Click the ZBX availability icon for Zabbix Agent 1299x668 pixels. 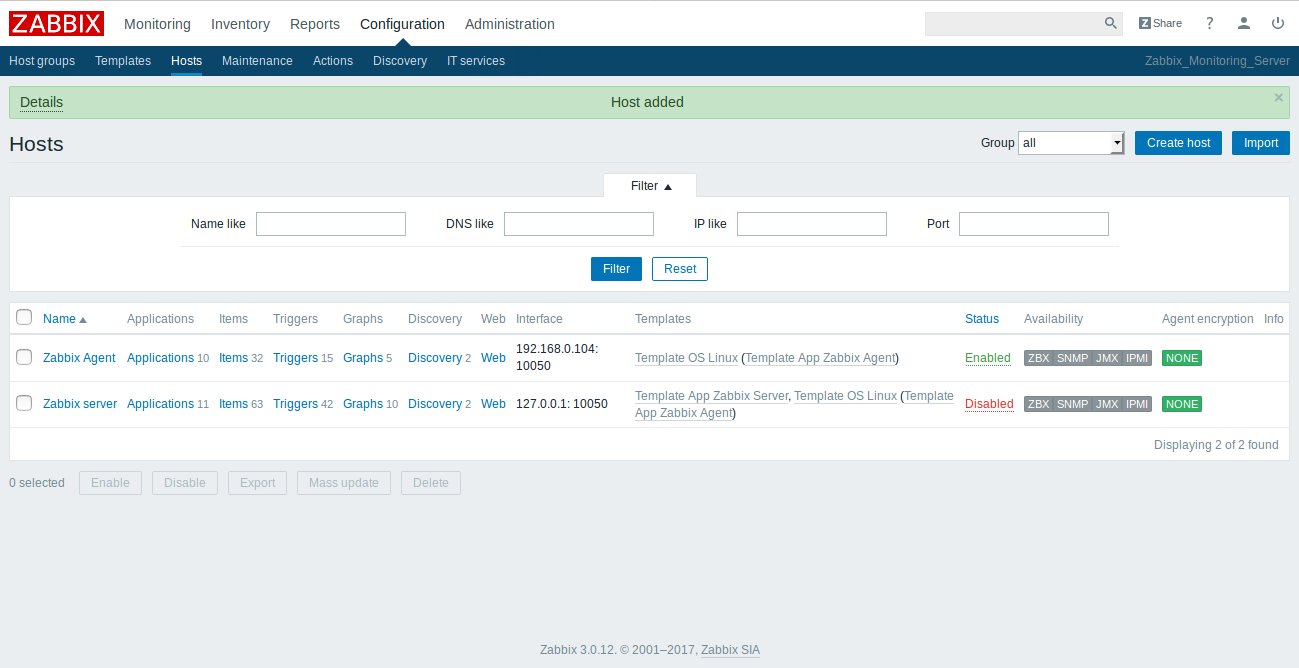[x=1038, y=357]
